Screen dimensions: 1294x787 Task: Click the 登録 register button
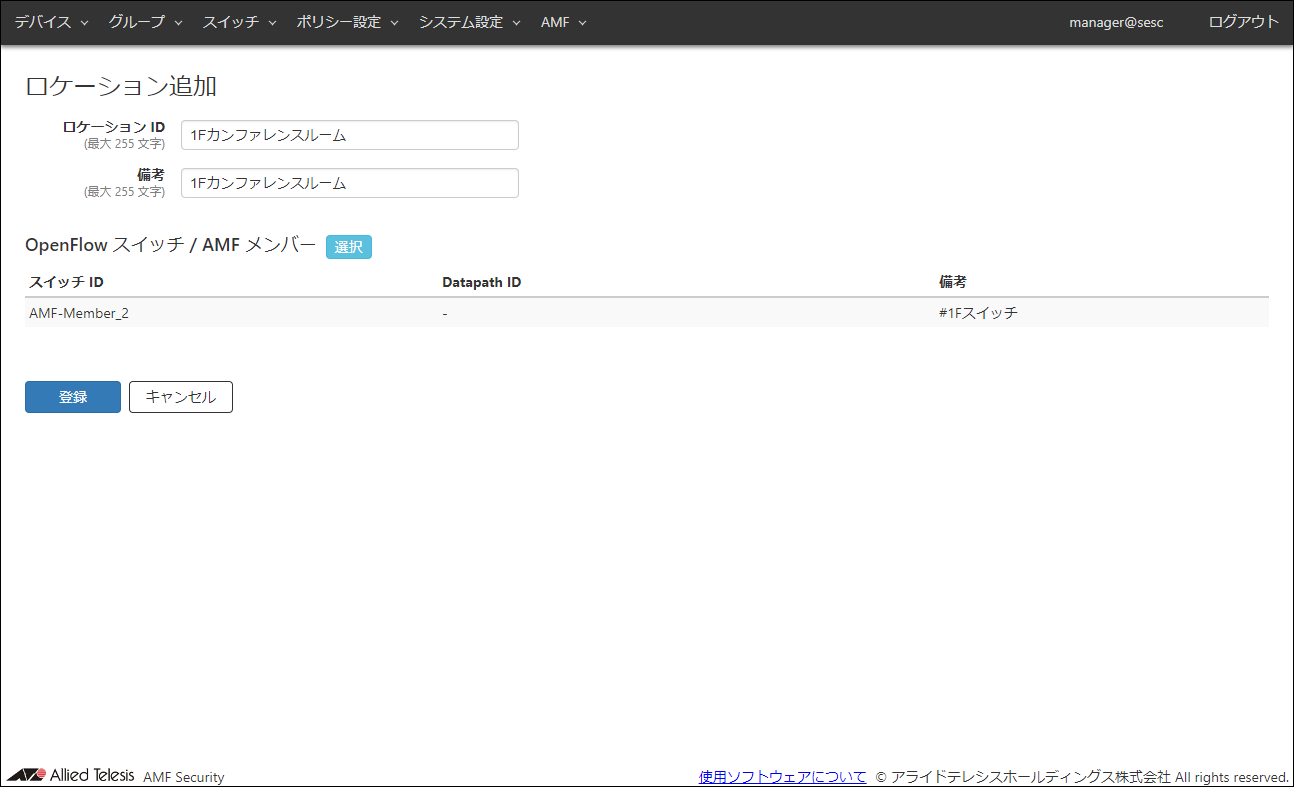pyautogui.click(x=73, y=397)
